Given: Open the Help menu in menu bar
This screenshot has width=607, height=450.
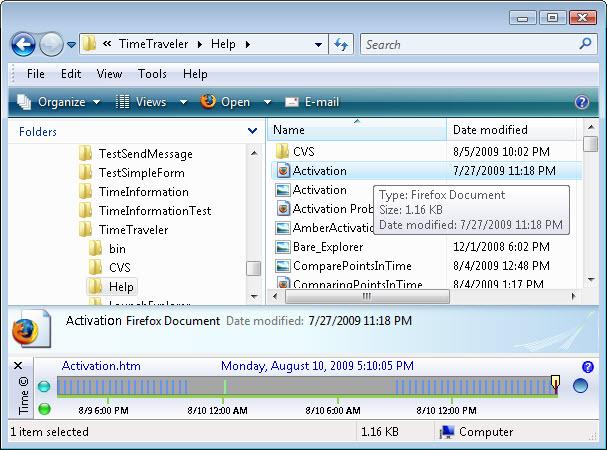Looking at the screenshot, I should pyautogui.click(x=195, y=74).
